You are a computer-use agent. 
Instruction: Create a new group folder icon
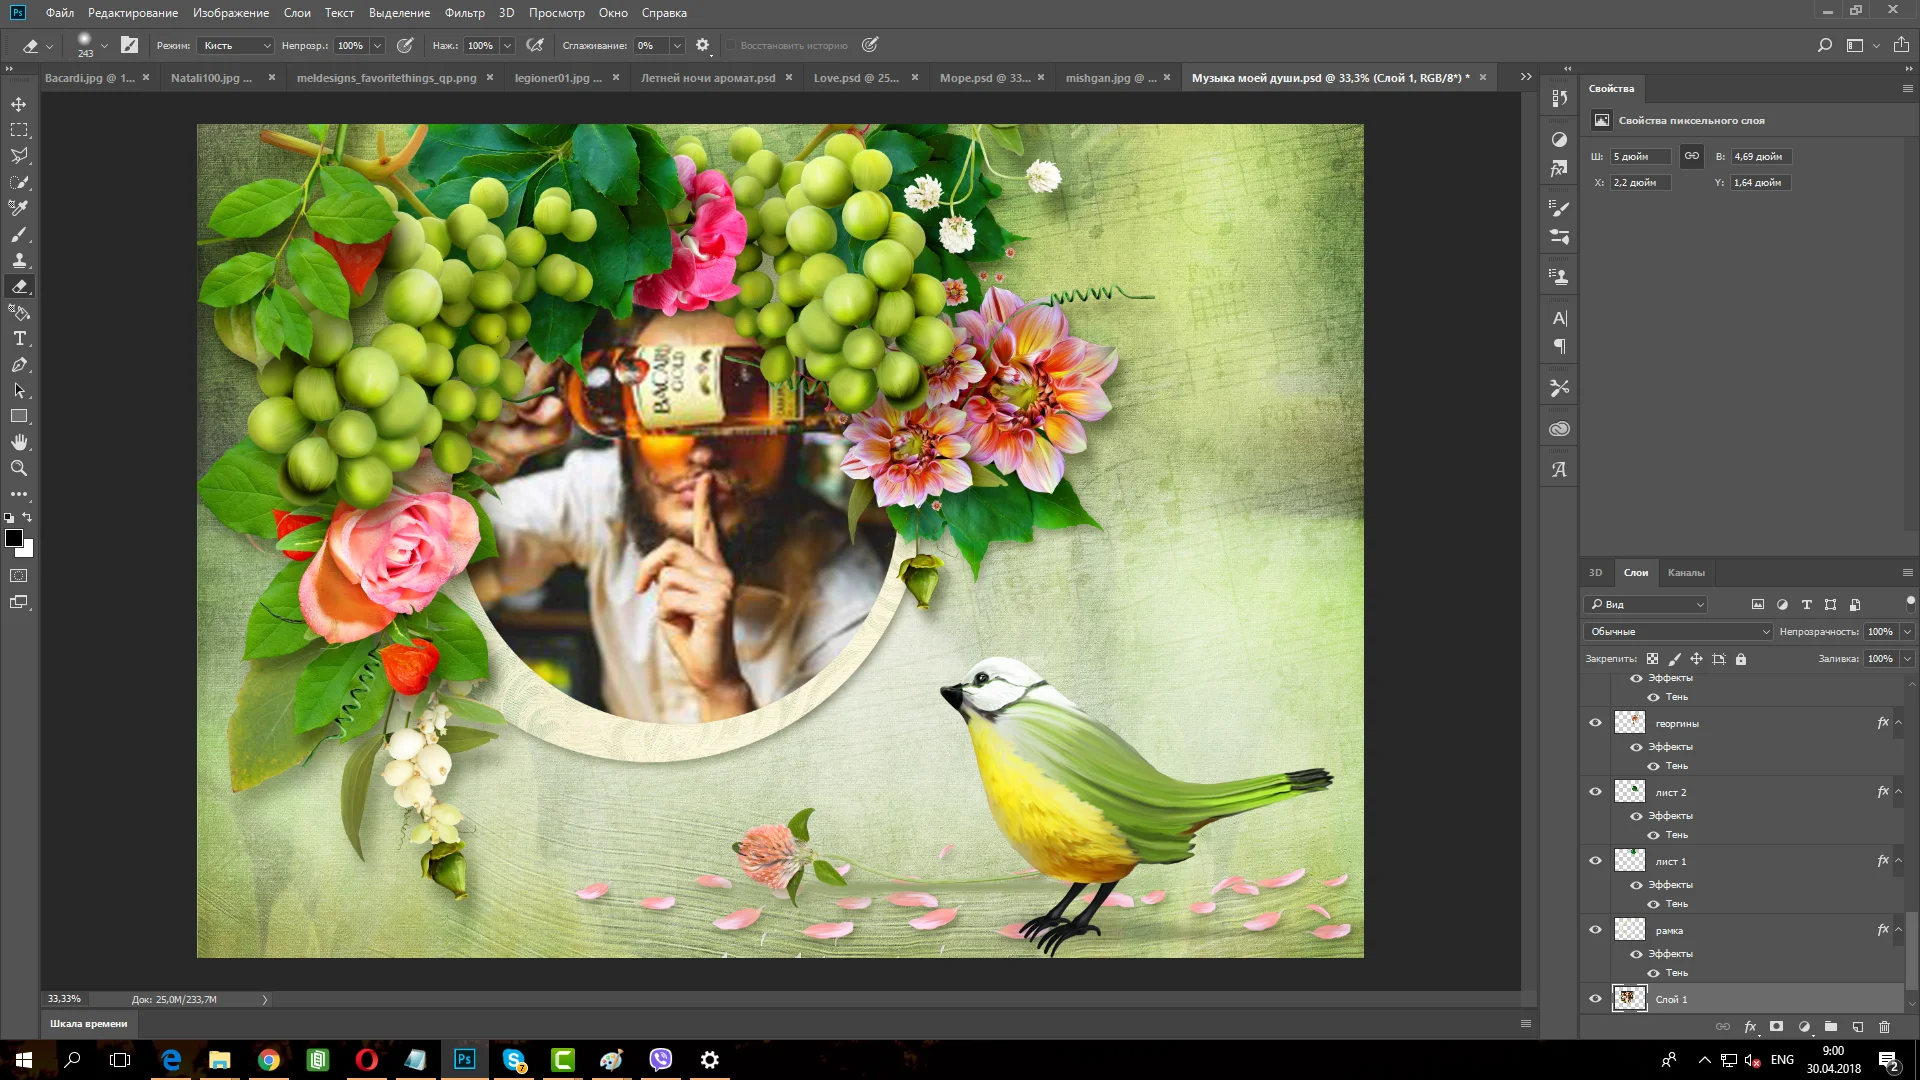pos(1830,1027)
